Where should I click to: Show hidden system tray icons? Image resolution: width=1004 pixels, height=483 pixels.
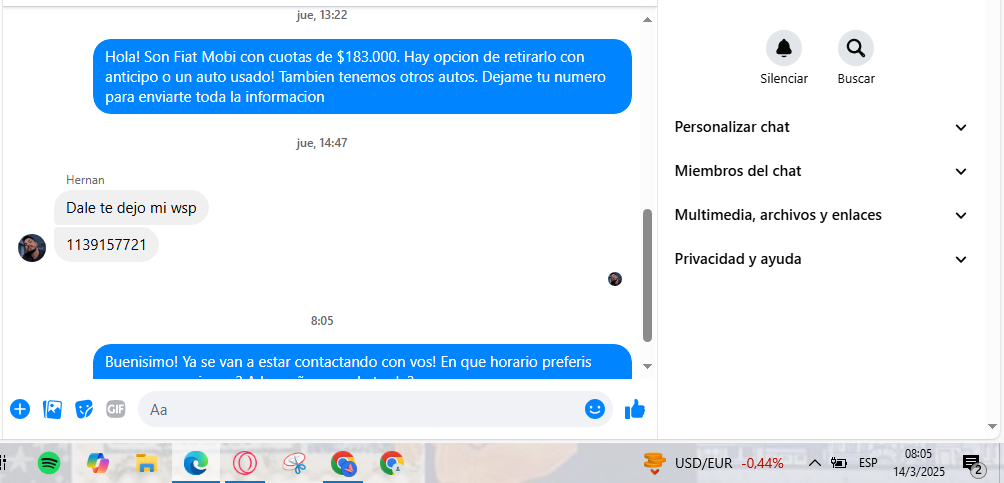pyautogui.click(x=814, y=463)
